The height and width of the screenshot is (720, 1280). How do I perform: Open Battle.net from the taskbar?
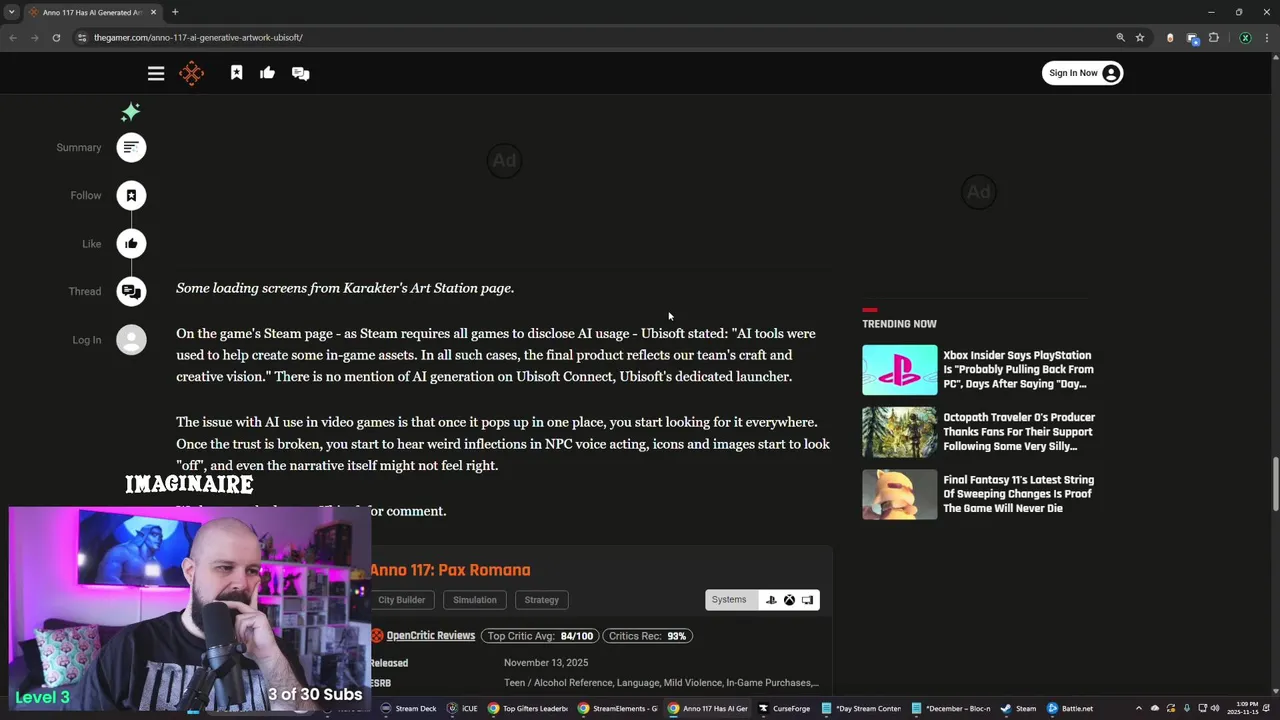pos(1071,708)
